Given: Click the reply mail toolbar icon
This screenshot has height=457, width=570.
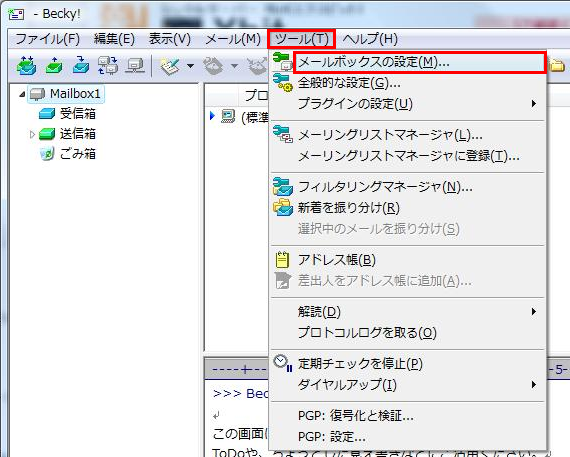Looking at the screenshot, I should pos(213,66).
